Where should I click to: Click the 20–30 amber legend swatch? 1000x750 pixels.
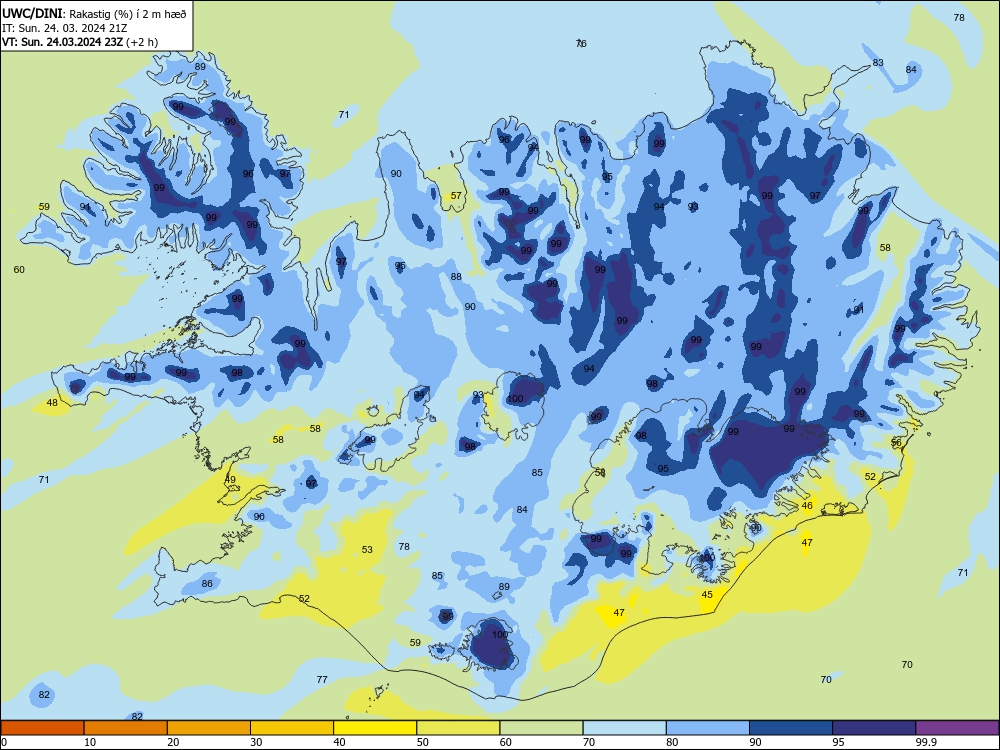[x=209, y=728]
